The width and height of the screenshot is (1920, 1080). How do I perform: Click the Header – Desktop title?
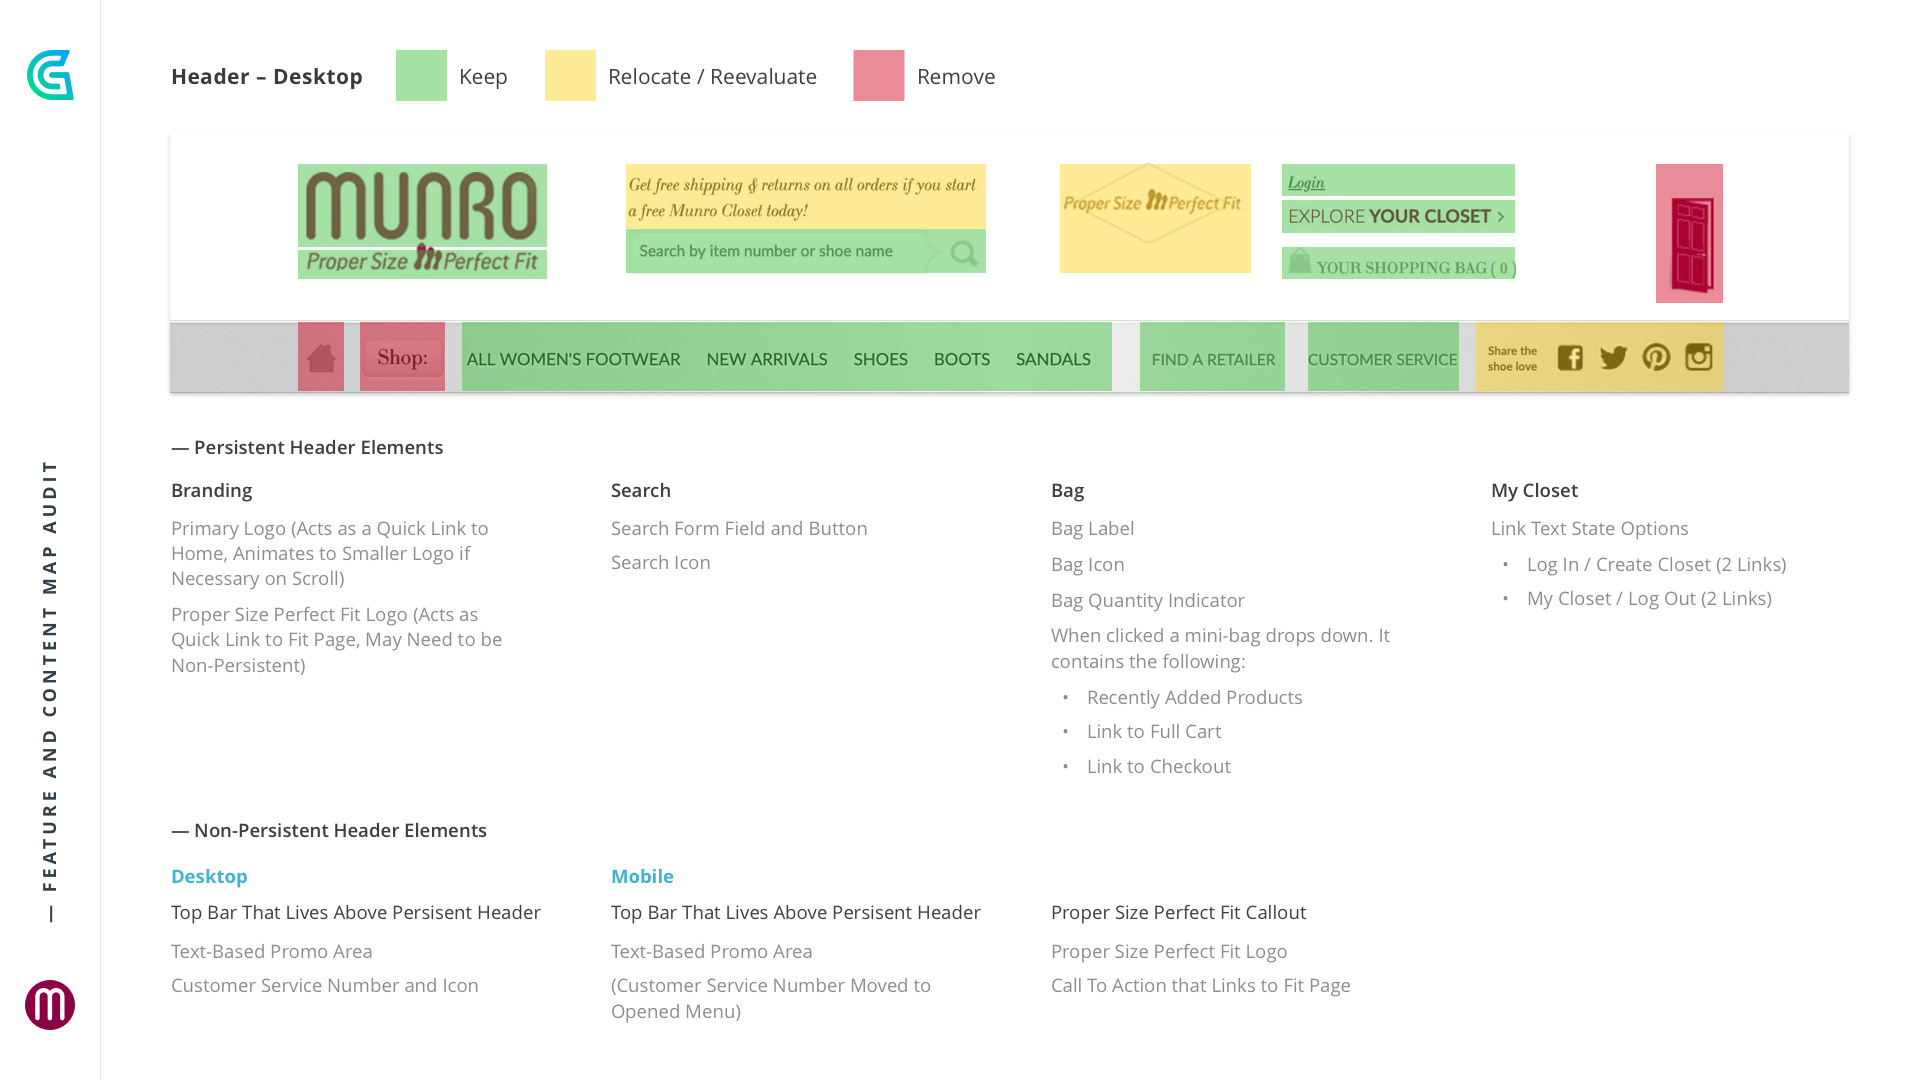pos(267,76)
